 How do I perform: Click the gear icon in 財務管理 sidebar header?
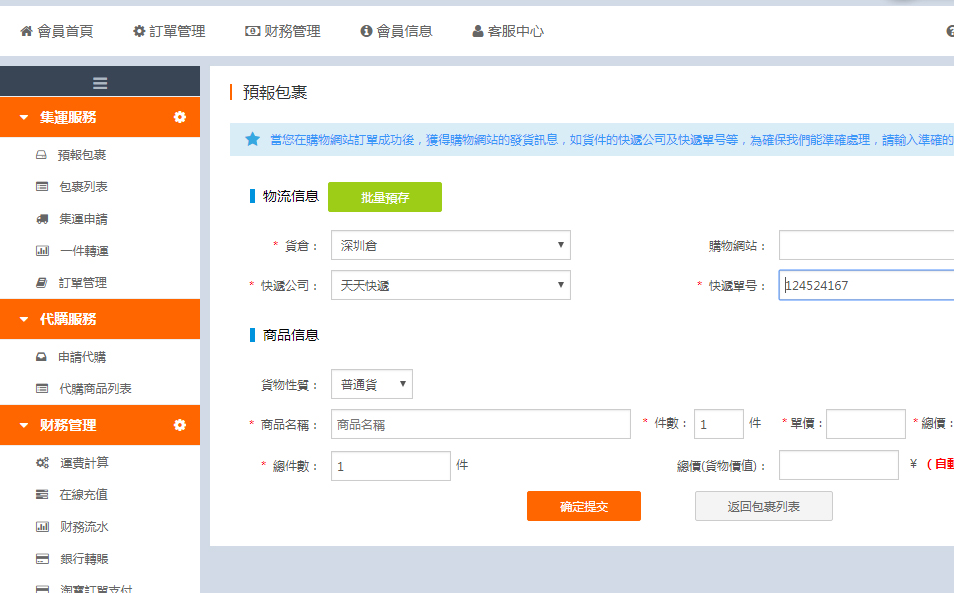point(179,425)
